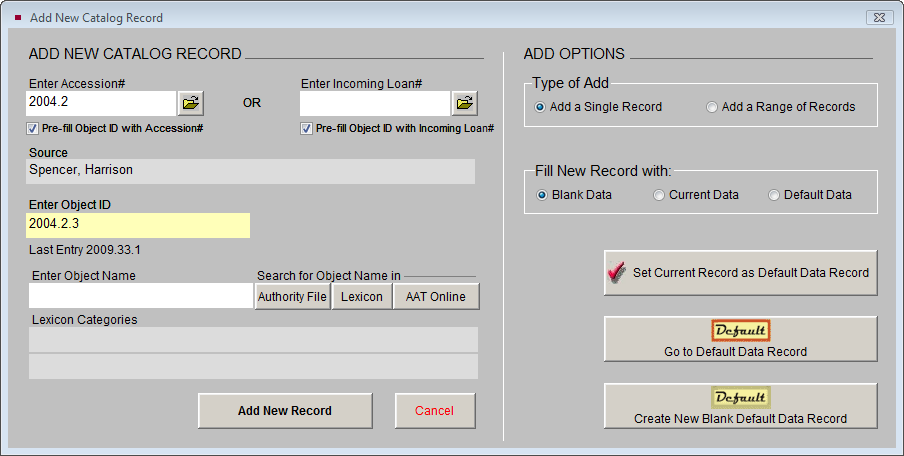Click the ADD NEW CATALOG RECORD heading
Viewport: 904px width, 456px height.
click(x=135, y=54)
